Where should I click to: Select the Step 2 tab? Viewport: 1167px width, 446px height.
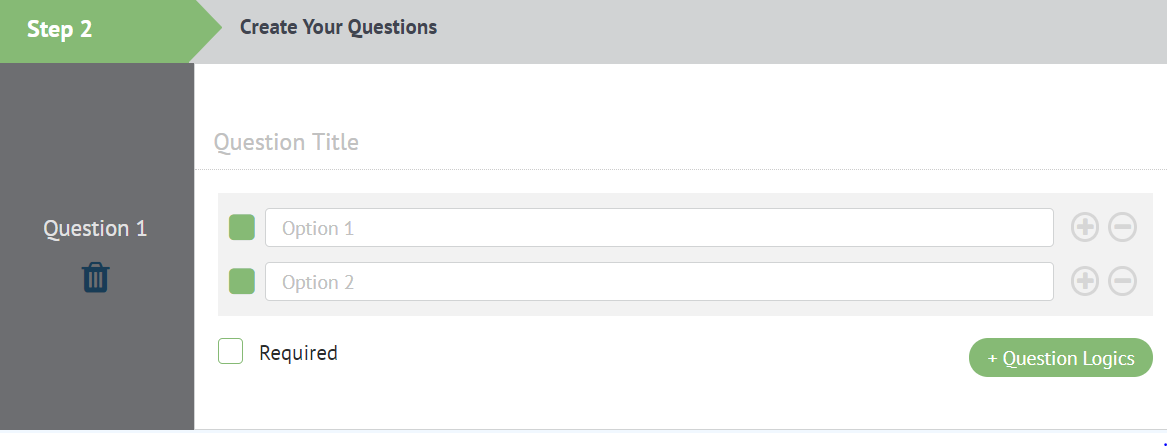[x=60, y=30]
